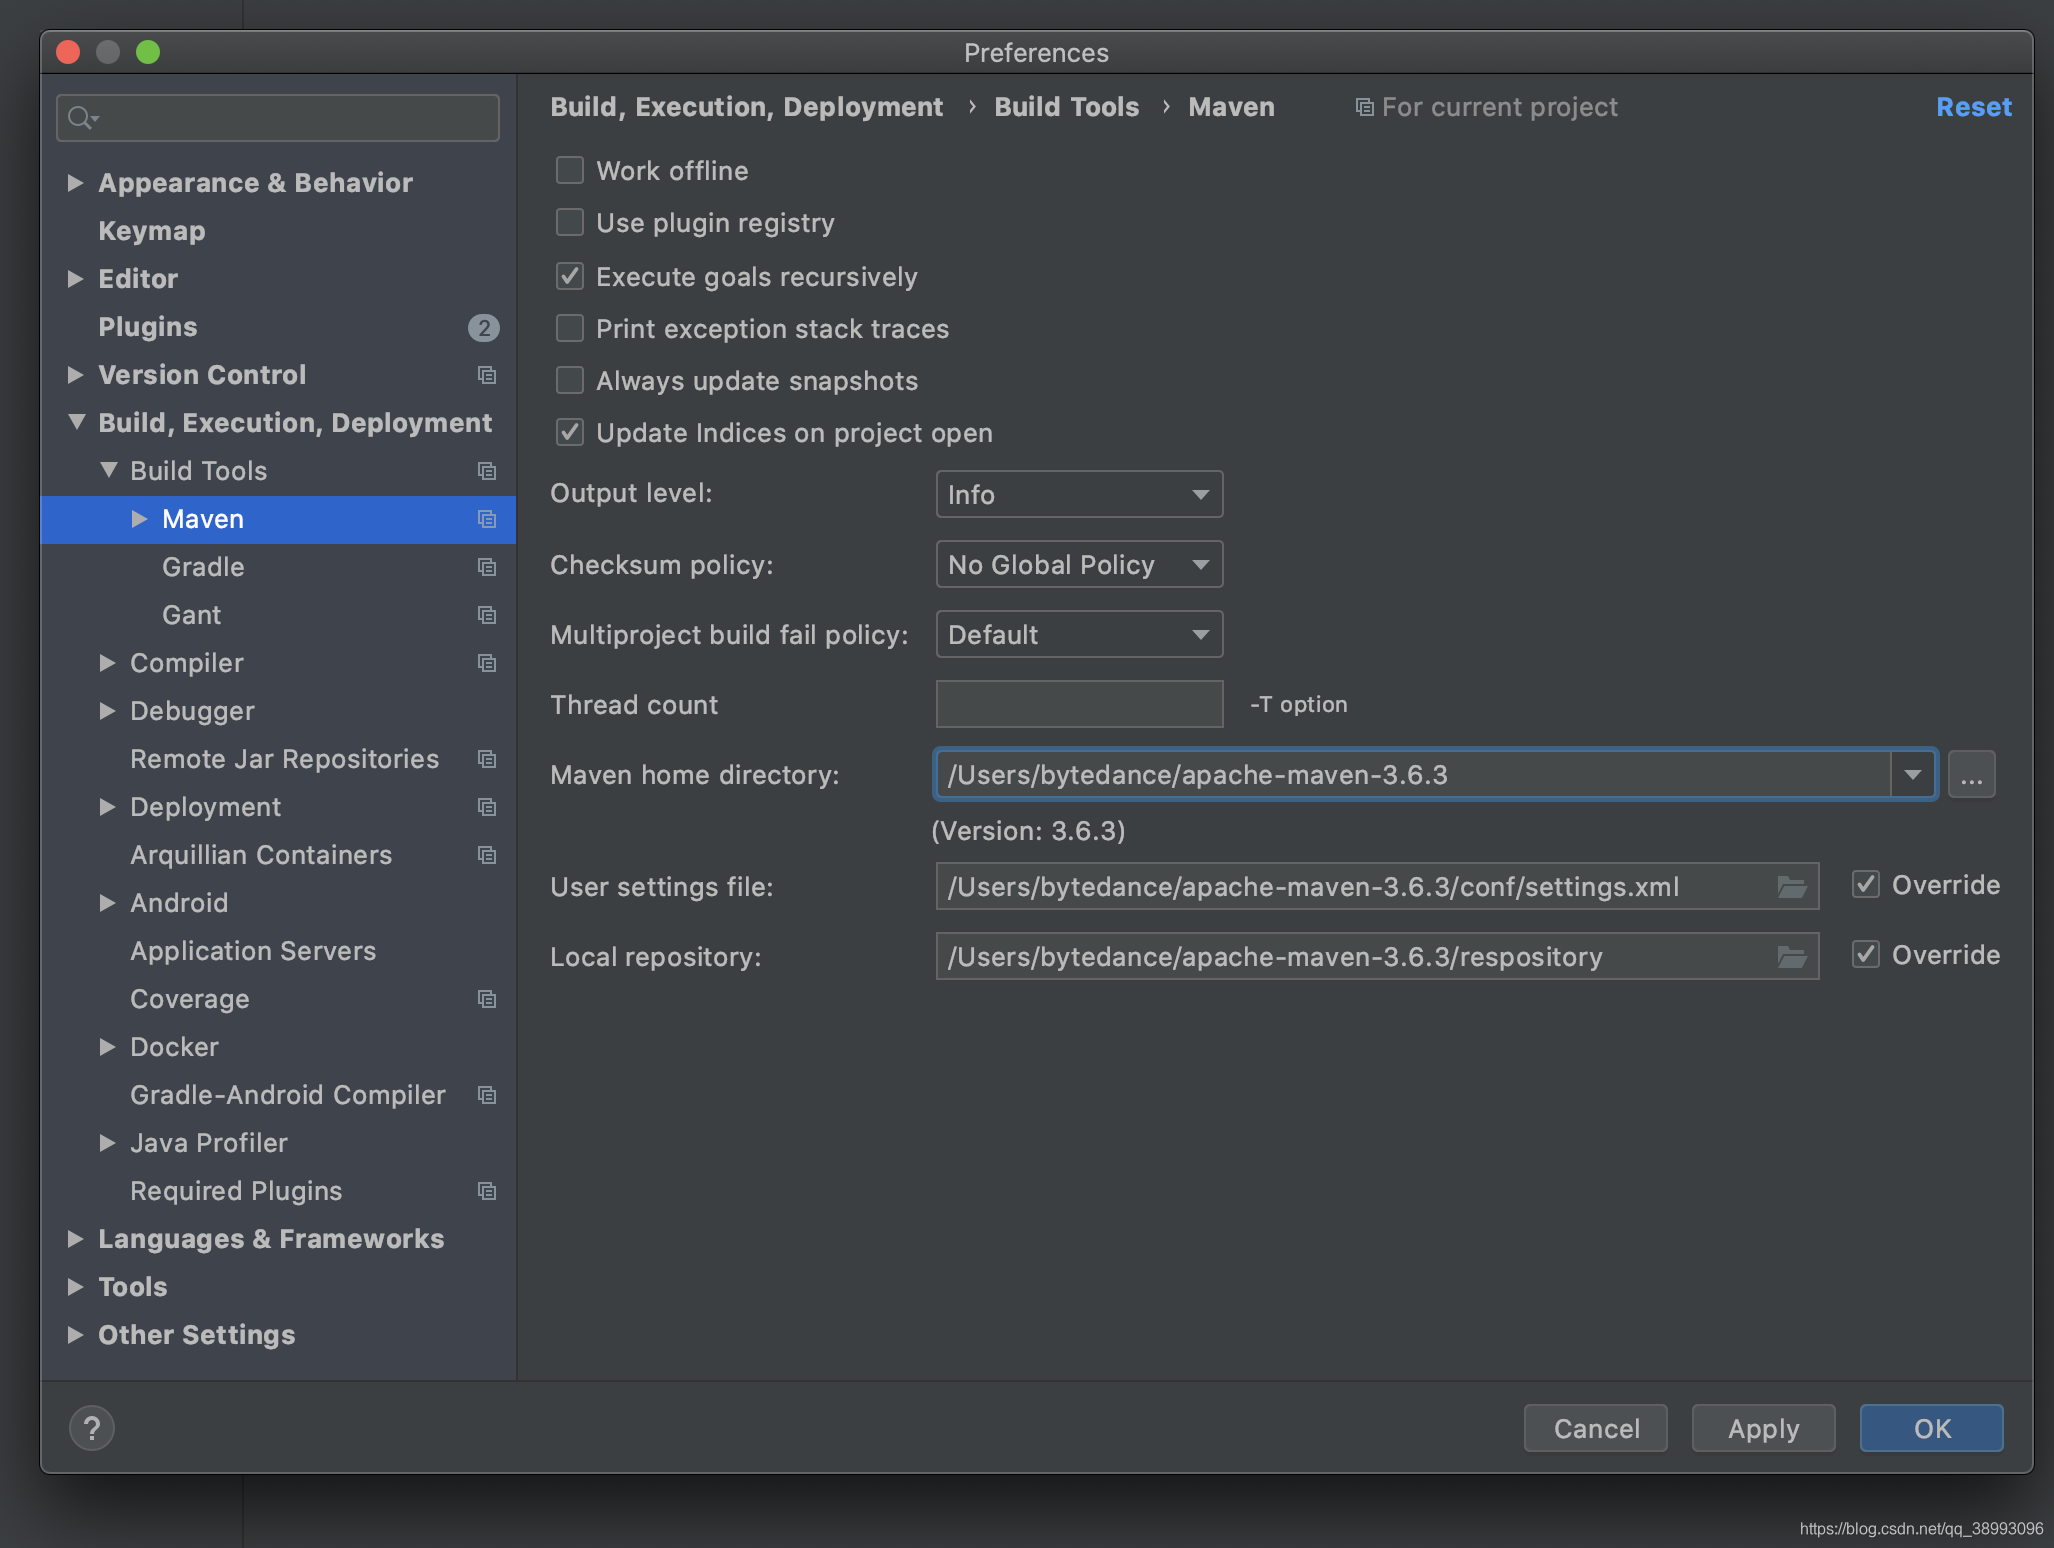Image resolution: width=2054 pixels, height=1548 pixels.
Task: Click the Apply button
Action: tap(1764, 1428)
